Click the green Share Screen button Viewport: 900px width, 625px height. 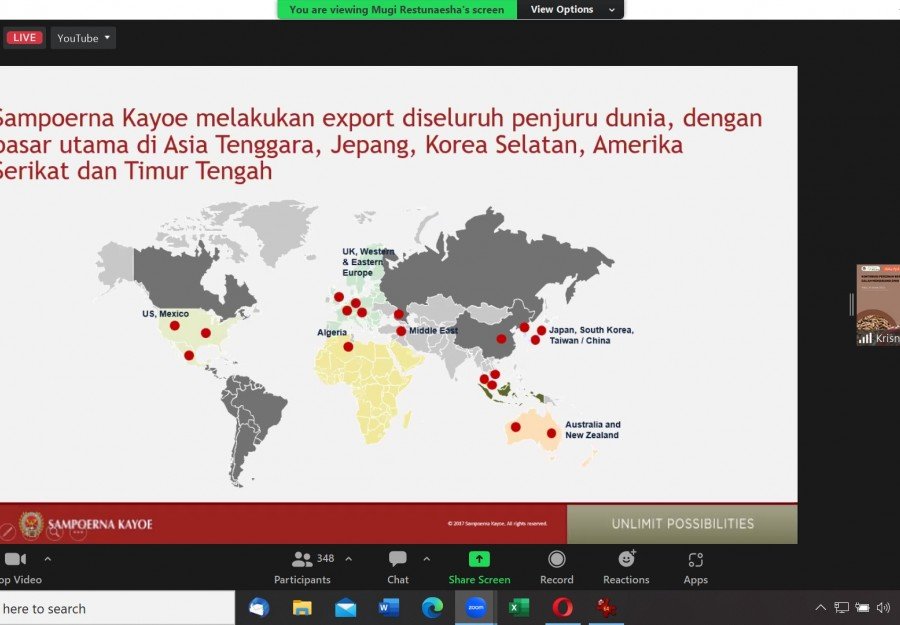(x=479, y=568)
